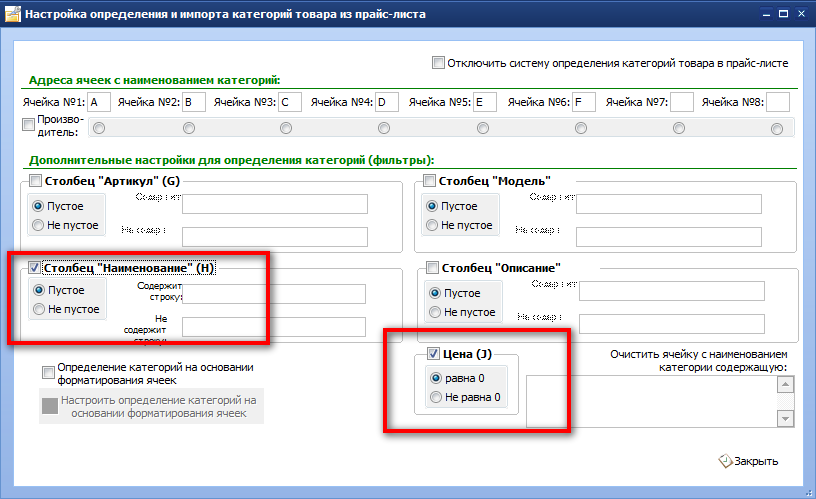This screenshot has width=816, height=499.
Task: Click upper text field in Артикул group
Action: 275,204
